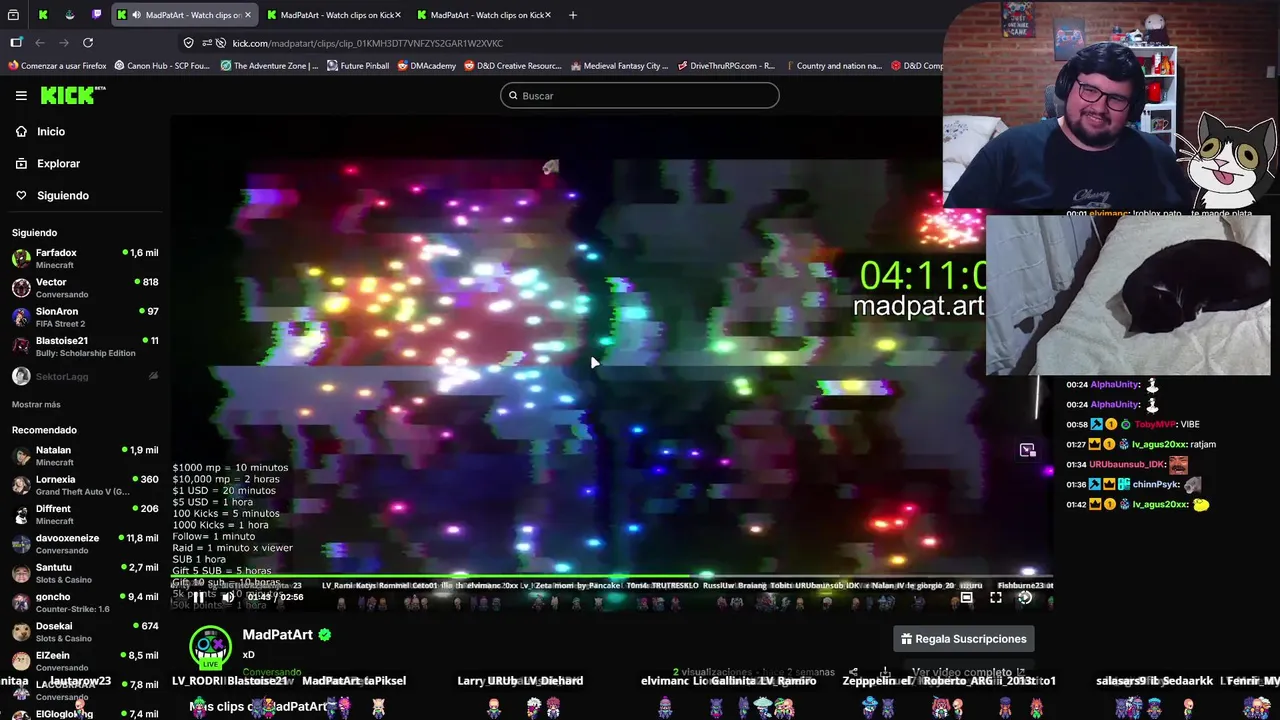The width and height of the screenshot is (1280, 720).
Task: Open the Canon Hub SCP bookmark
Action: pyautogui.click(x=162, y=66)
